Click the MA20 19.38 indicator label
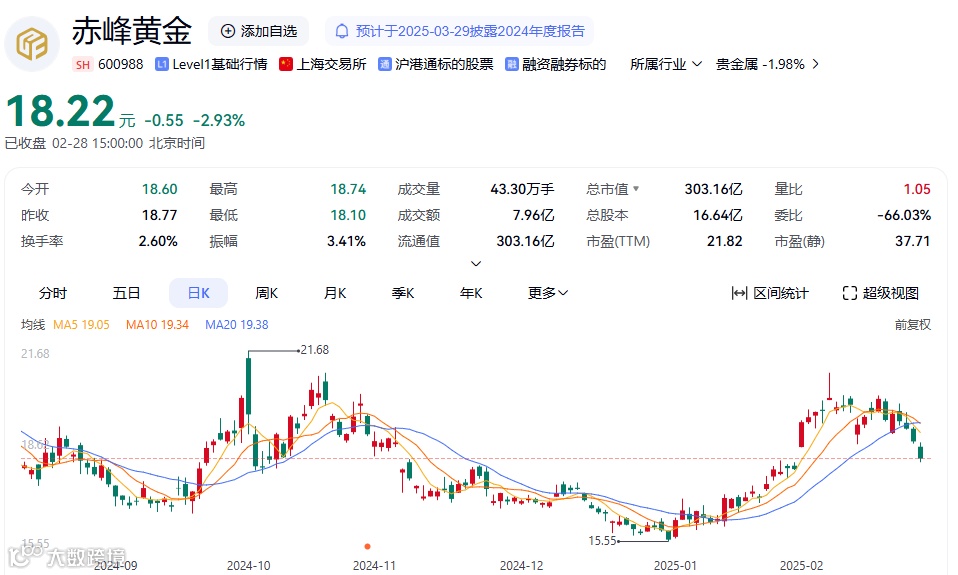Viewport: 958px width, 575px height. [x=236, y=324]
